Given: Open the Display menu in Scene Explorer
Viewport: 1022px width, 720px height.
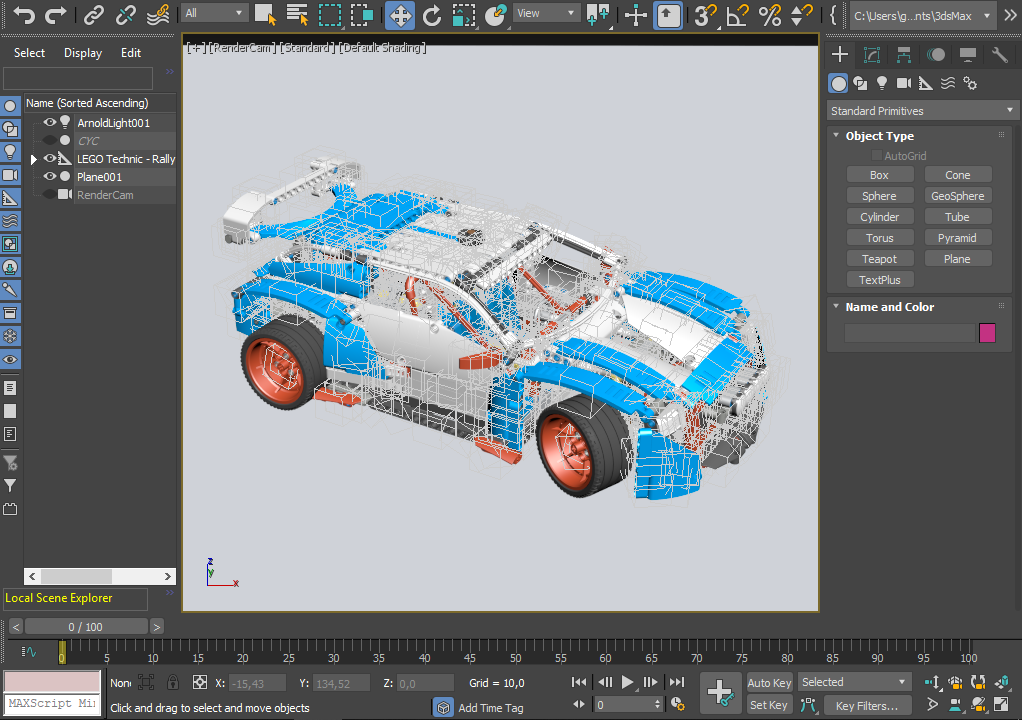Looking at the screenshot, I should pos(83,53).
